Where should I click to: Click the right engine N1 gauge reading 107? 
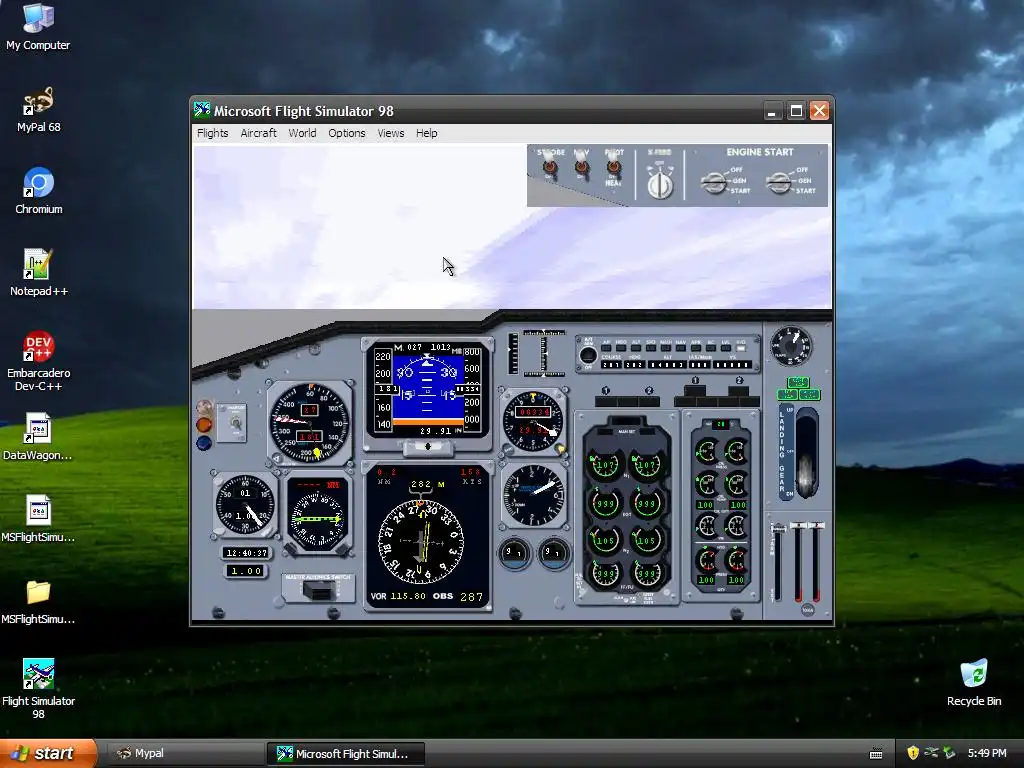pyautogui.click(x=647, y=464)
